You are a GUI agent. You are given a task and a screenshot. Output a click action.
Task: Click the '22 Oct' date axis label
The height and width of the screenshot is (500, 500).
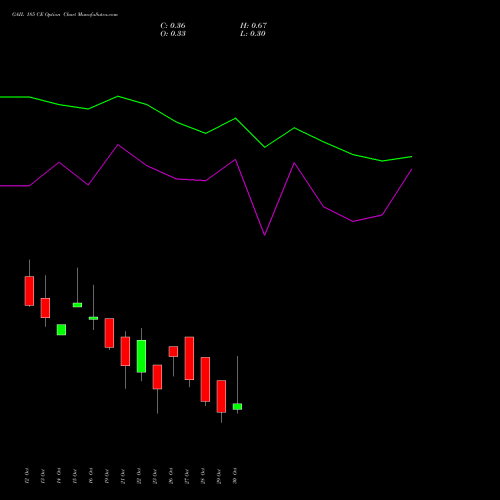139,476
